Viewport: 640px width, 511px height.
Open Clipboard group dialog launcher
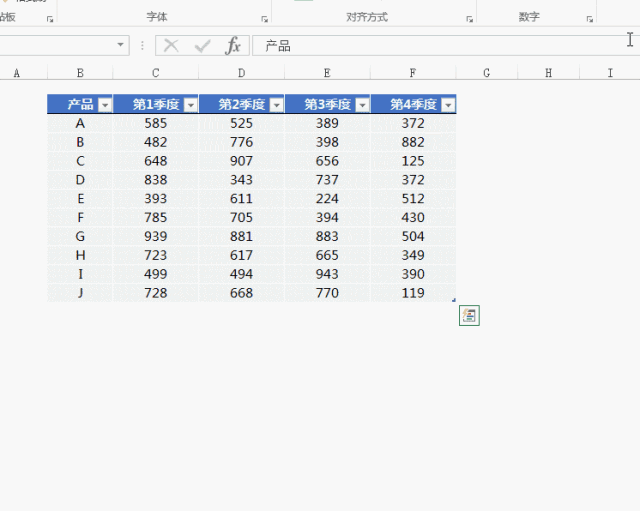50,19
